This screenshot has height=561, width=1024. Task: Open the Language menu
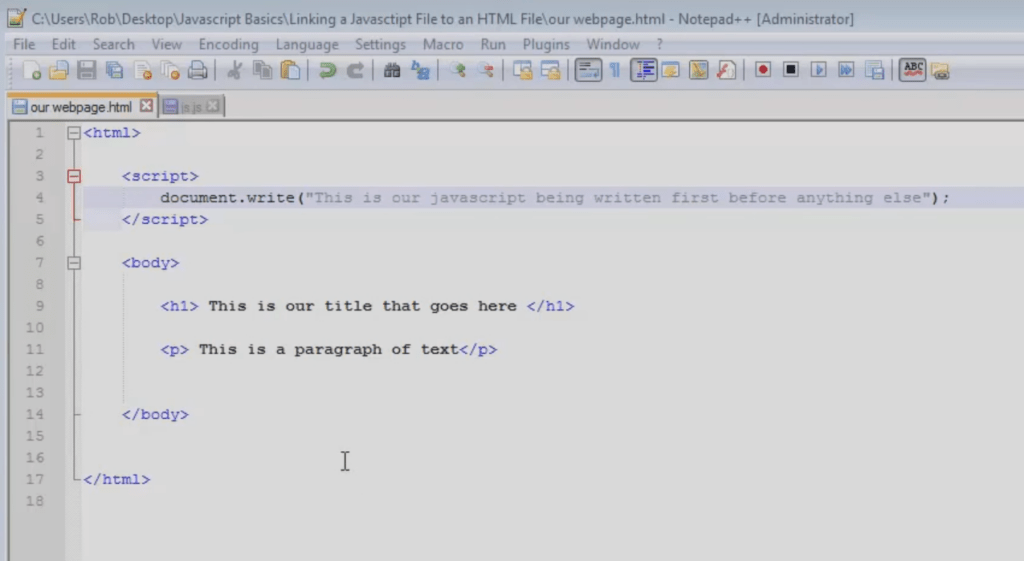click(x=307, y=44)
